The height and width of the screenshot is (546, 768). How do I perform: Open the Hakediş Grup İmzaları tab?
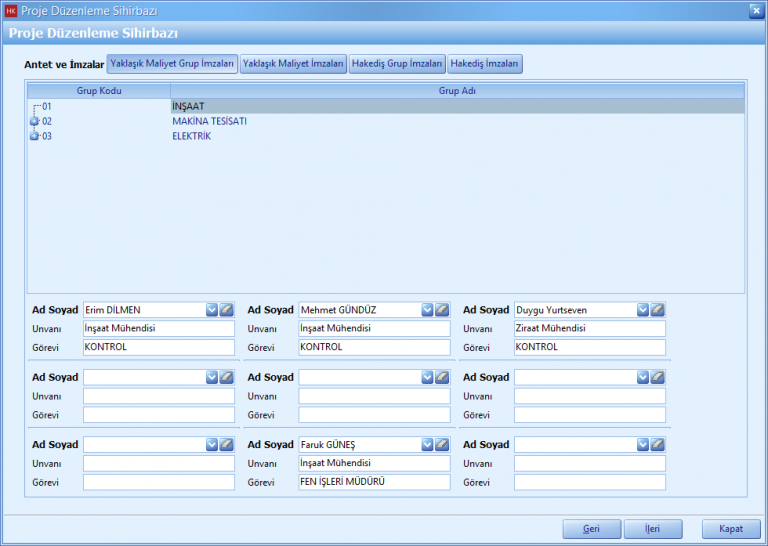click(397, 64)
